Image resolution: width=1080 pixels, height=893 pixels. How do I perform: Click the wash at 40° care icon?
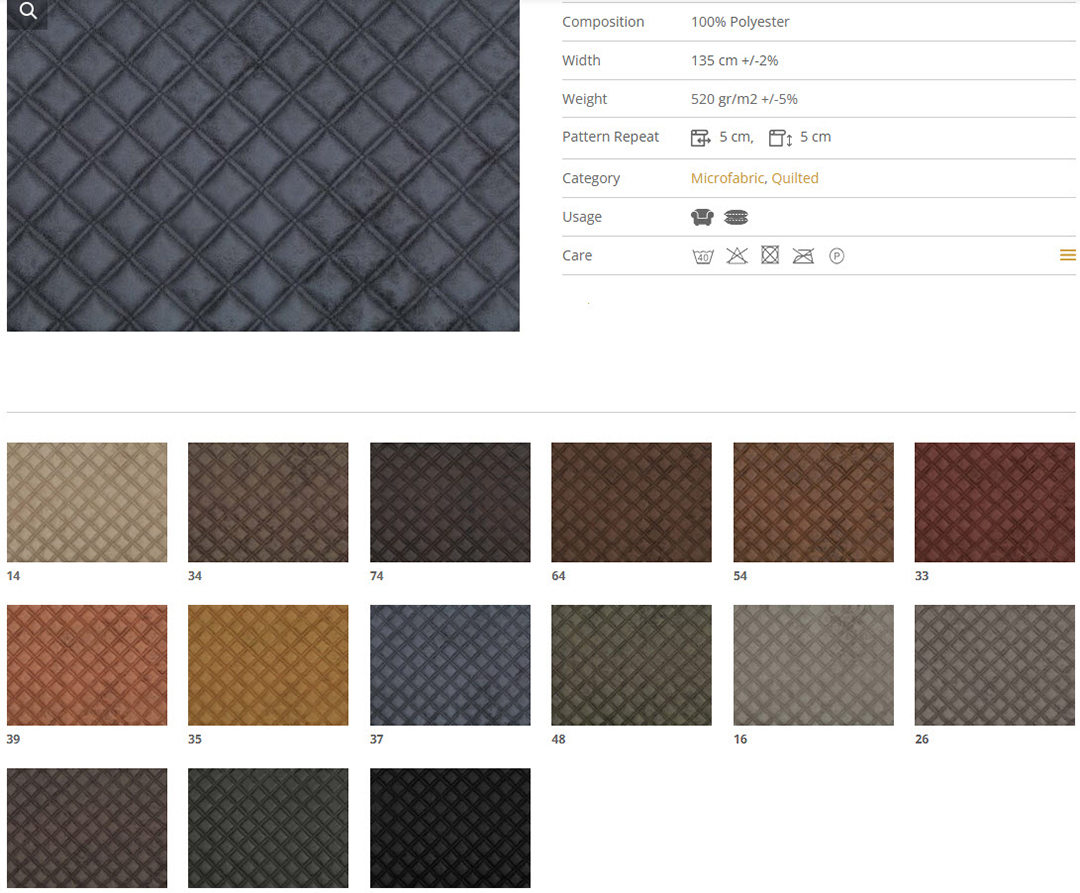tap(703, 256)
